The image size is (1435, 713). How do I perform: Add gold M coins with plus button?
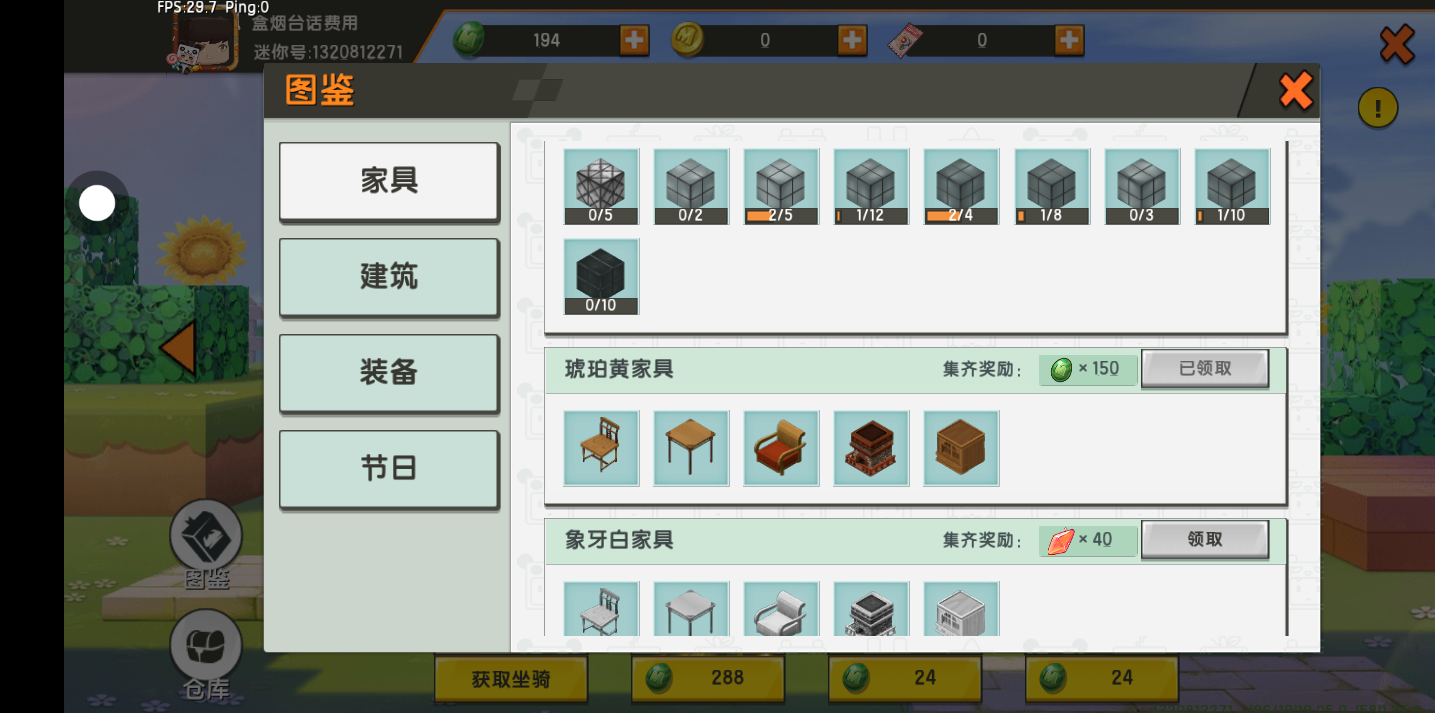click(852, 40)
